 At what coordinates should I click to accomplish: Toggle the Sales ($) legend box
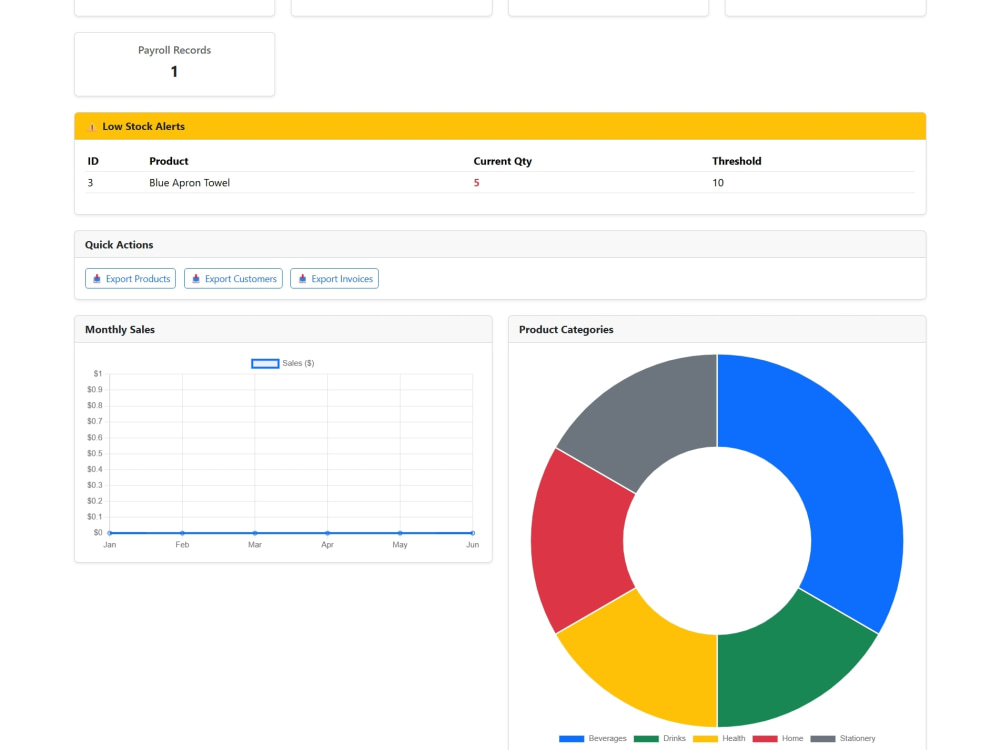265,364
